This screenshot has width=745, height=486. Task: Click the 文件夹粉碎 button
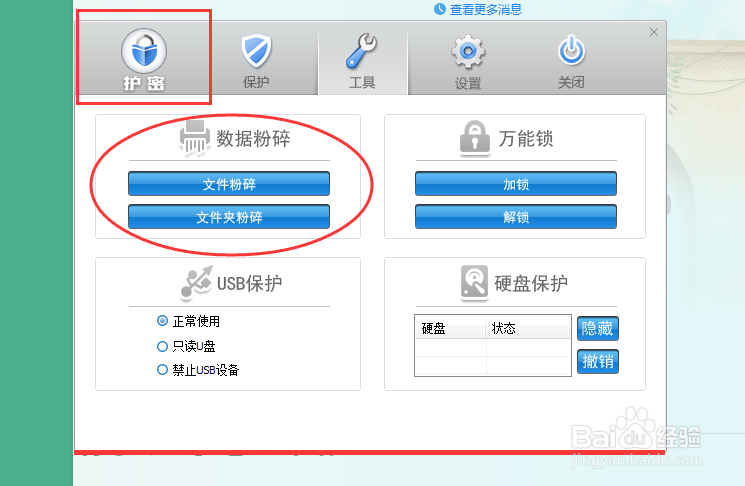click(x=229, y=217)
